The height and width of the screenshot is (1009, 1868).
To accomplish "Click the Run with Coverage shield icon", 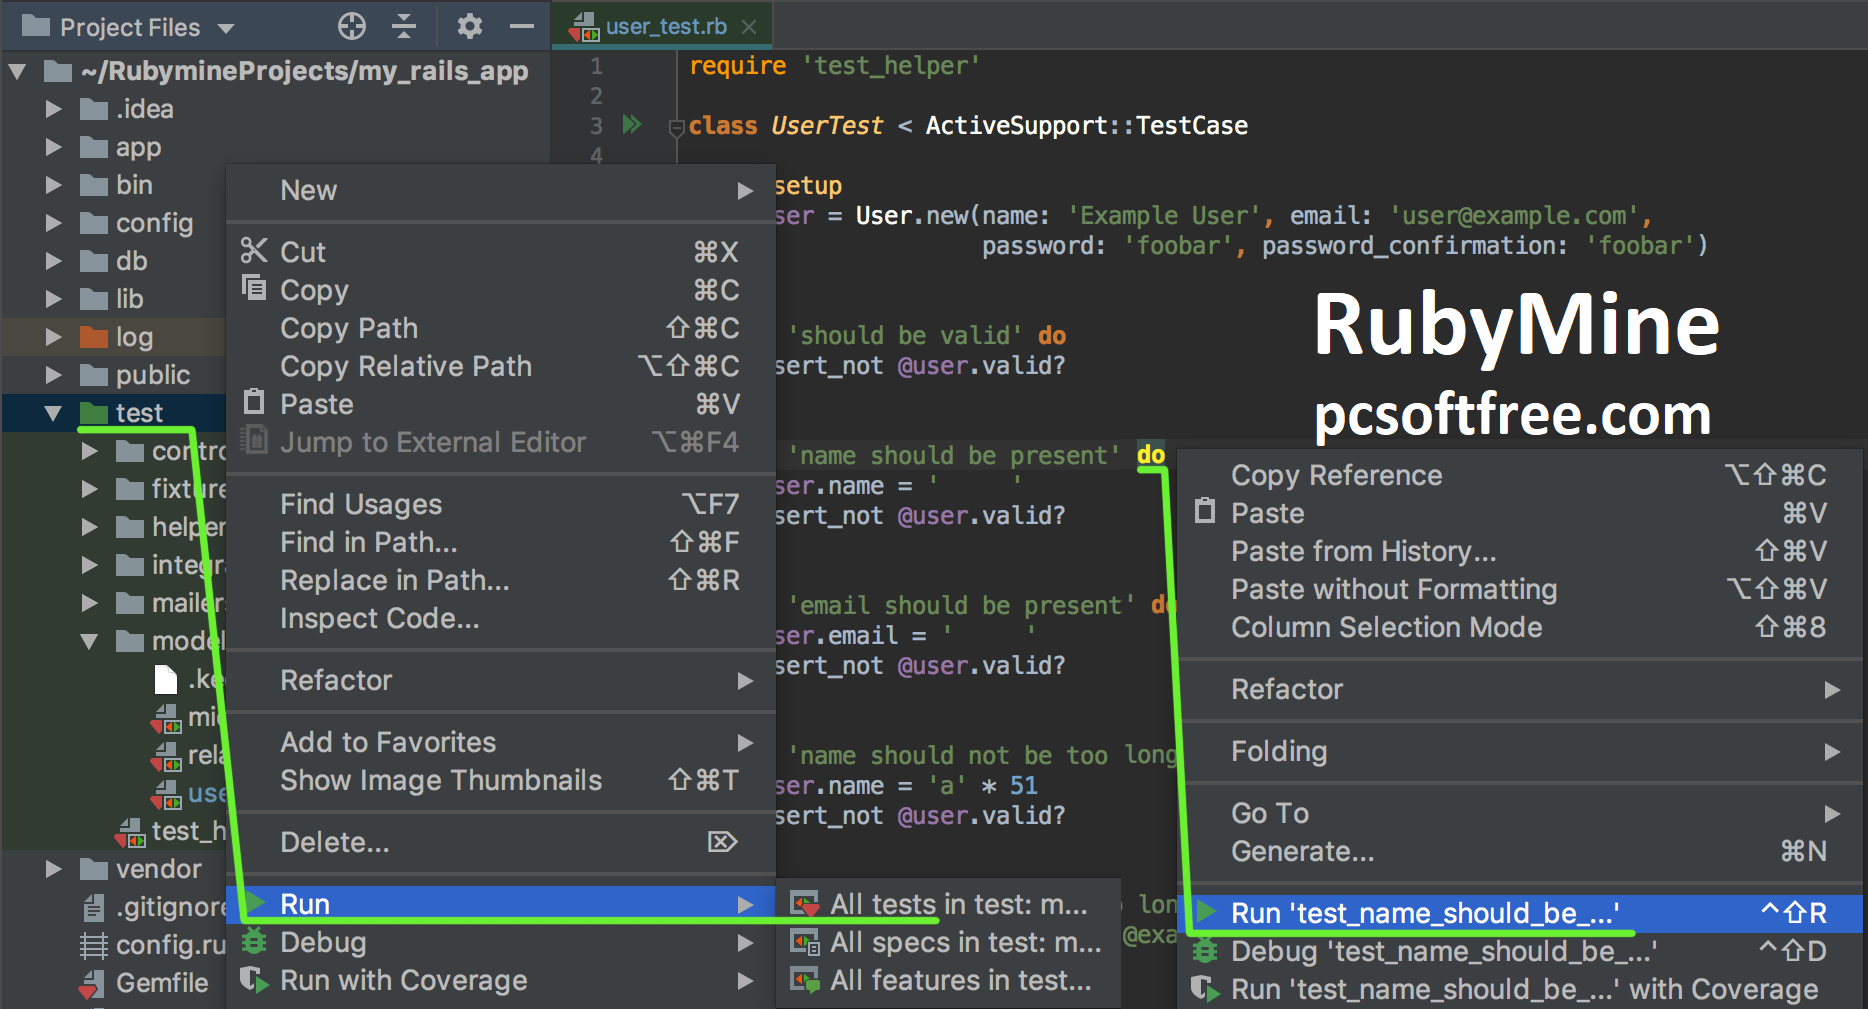I will [255, 980].
